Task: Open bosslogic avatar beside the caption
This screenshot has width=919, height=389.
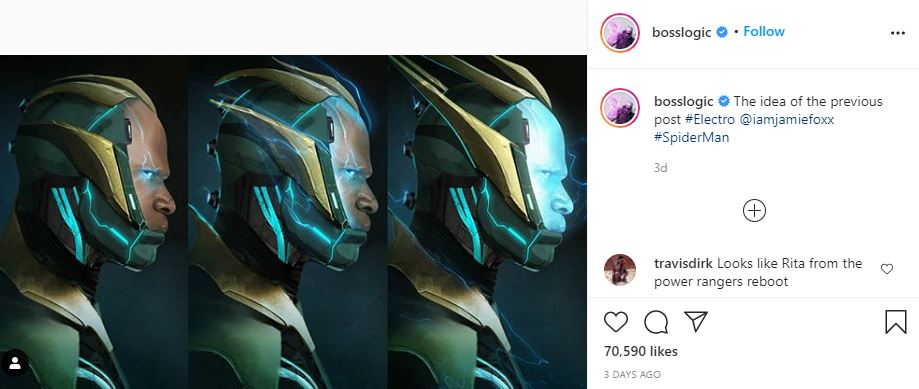Action: tap(620, 108)
